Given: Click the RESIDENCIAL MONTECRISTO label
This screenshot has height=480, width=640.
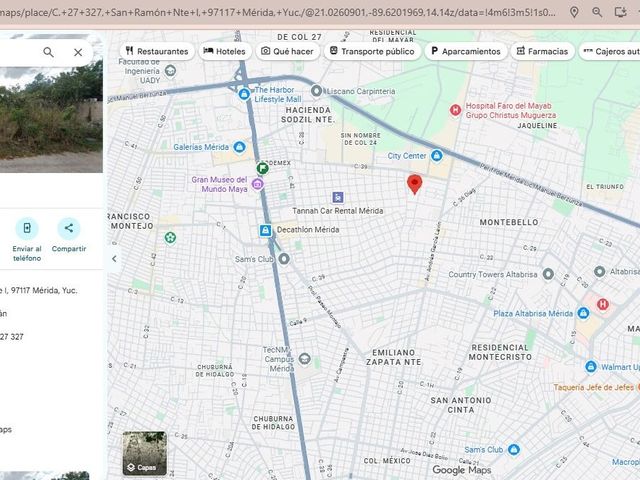Looking at the screenshot, I should point(500,352).
